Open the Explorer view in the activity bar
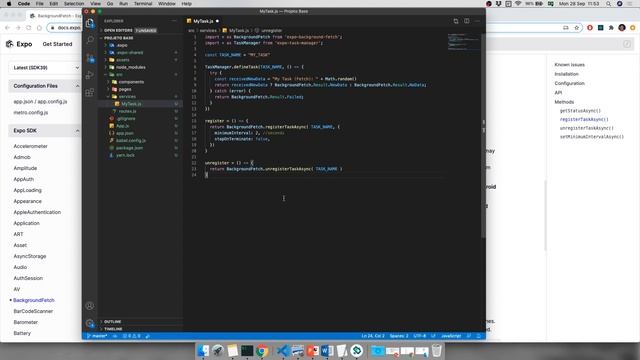This screenshot has width=640, height=360. [90, 23]
